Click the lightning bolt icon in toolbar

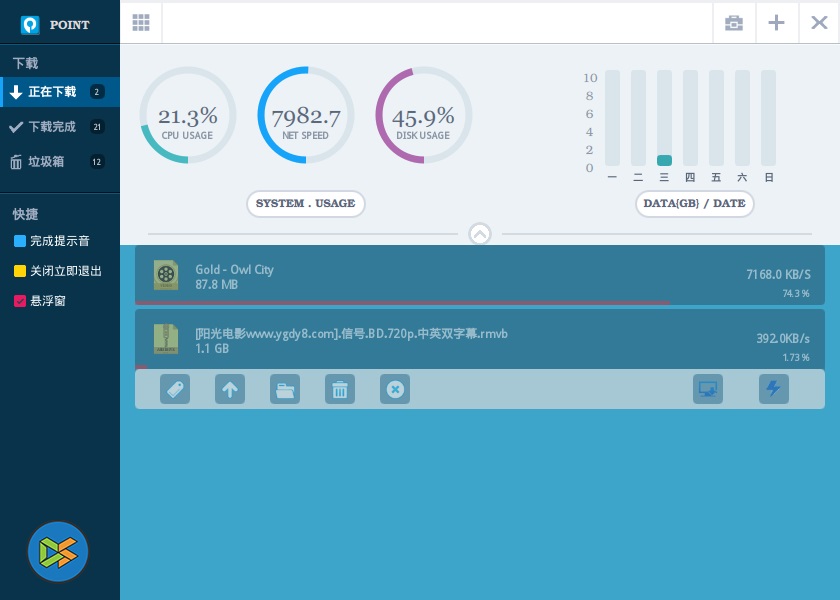(x=773, y=389)
